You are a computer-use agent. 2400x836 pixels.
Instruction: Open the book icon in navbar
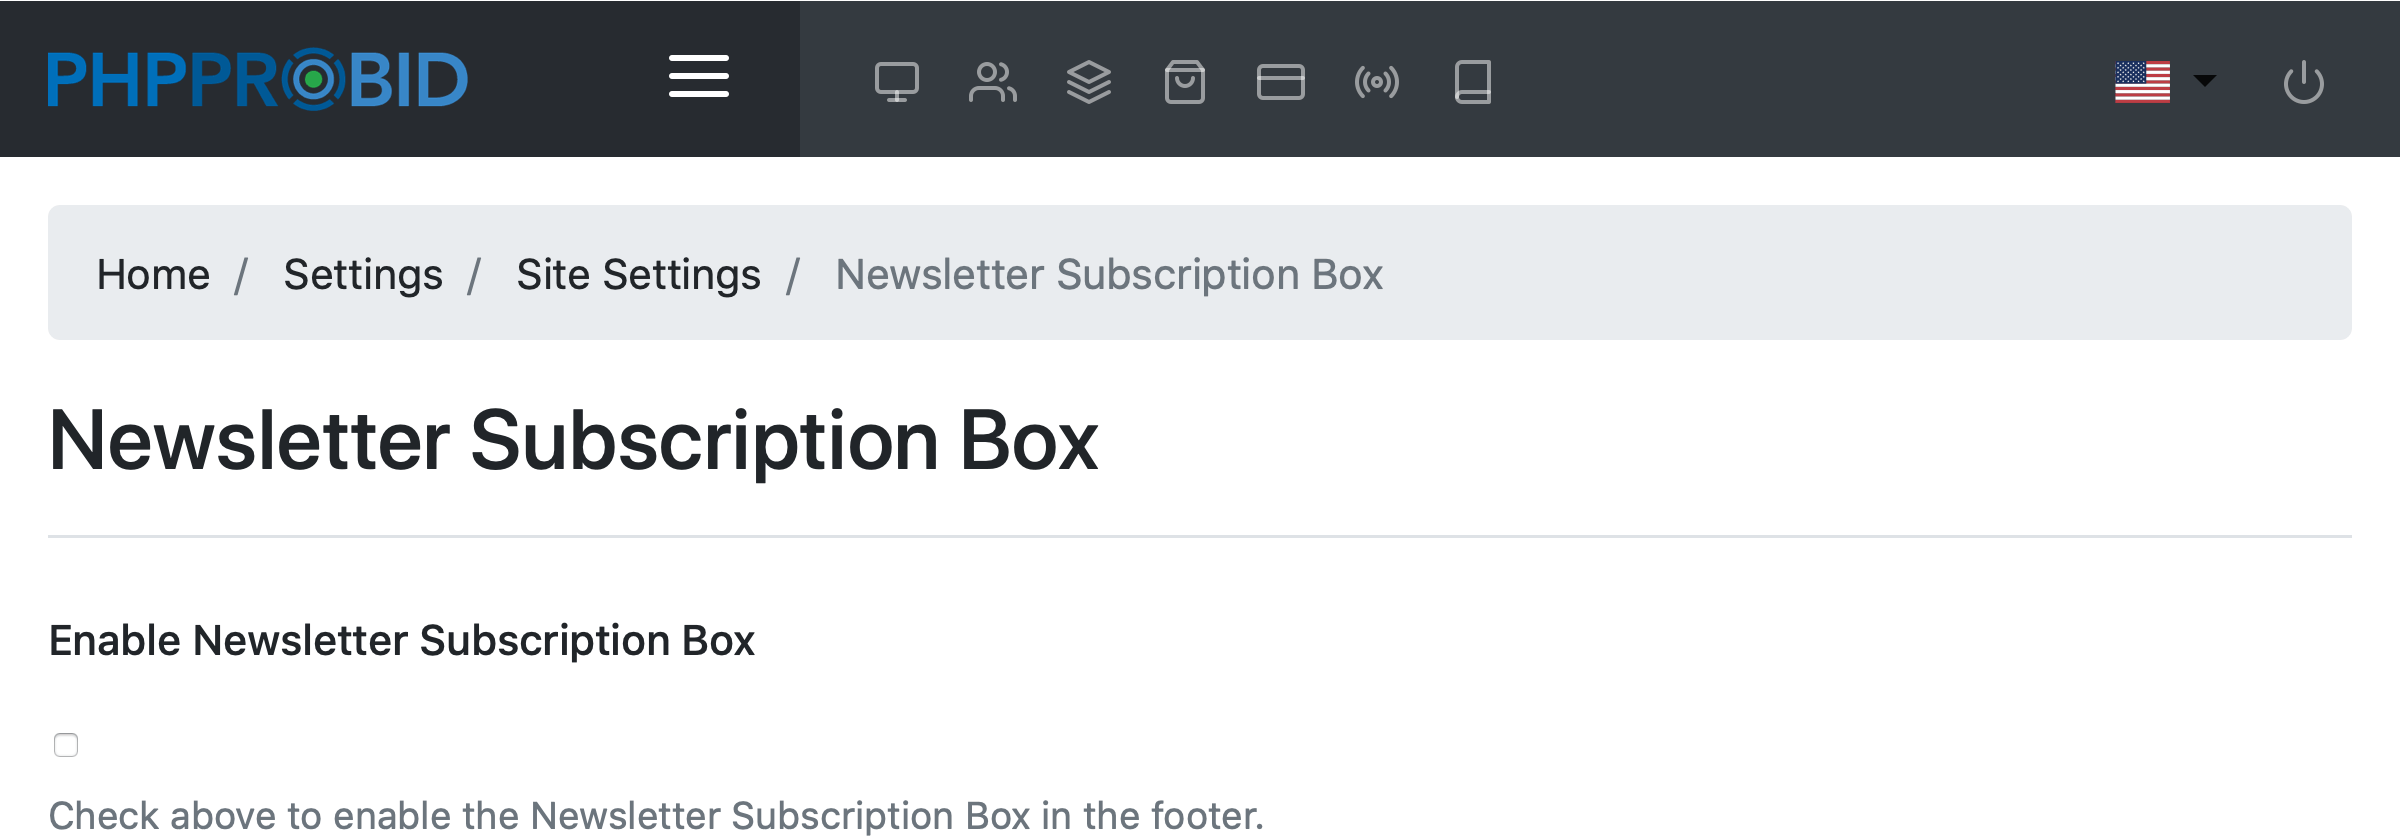click(x=1472, y=82)
